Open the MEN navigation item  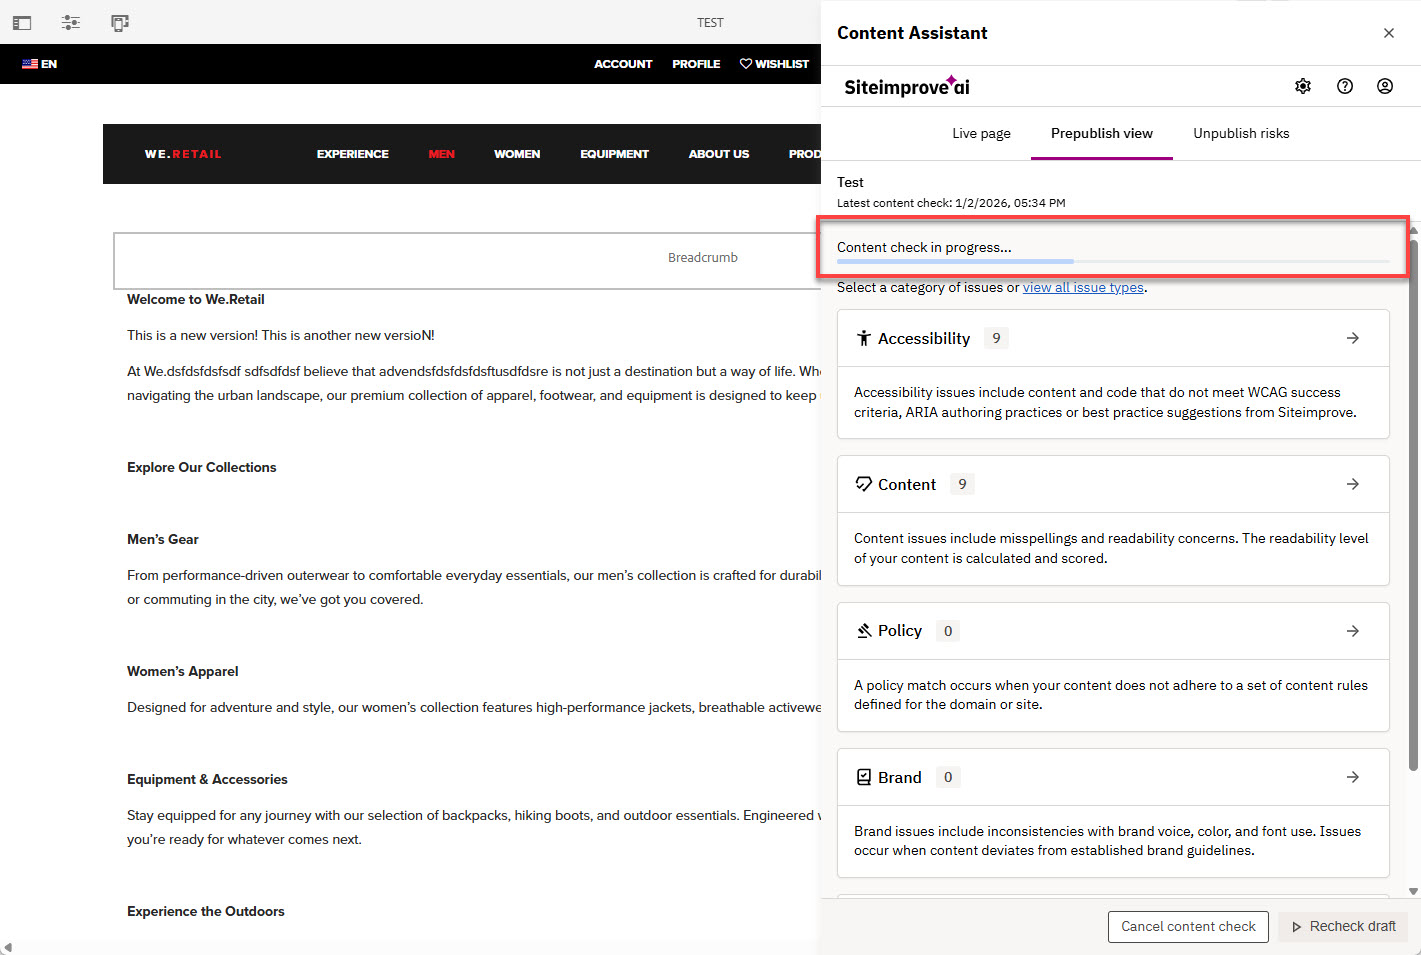442,154
